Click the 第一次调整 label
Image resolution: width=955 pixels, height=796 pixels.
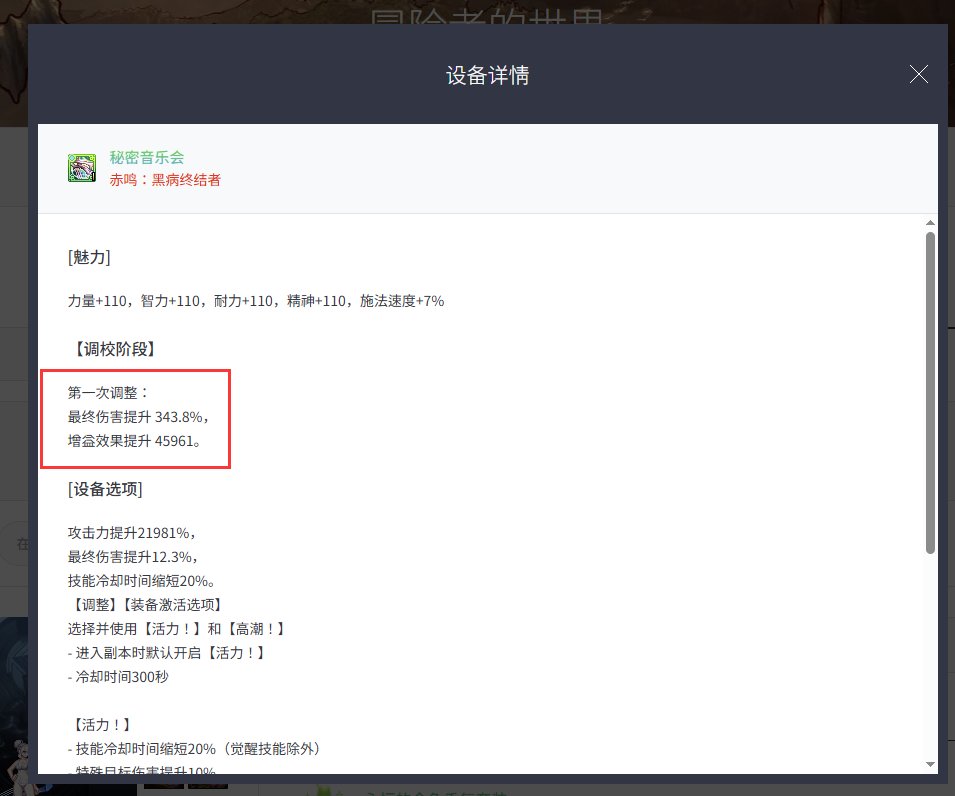coord(108,393)
